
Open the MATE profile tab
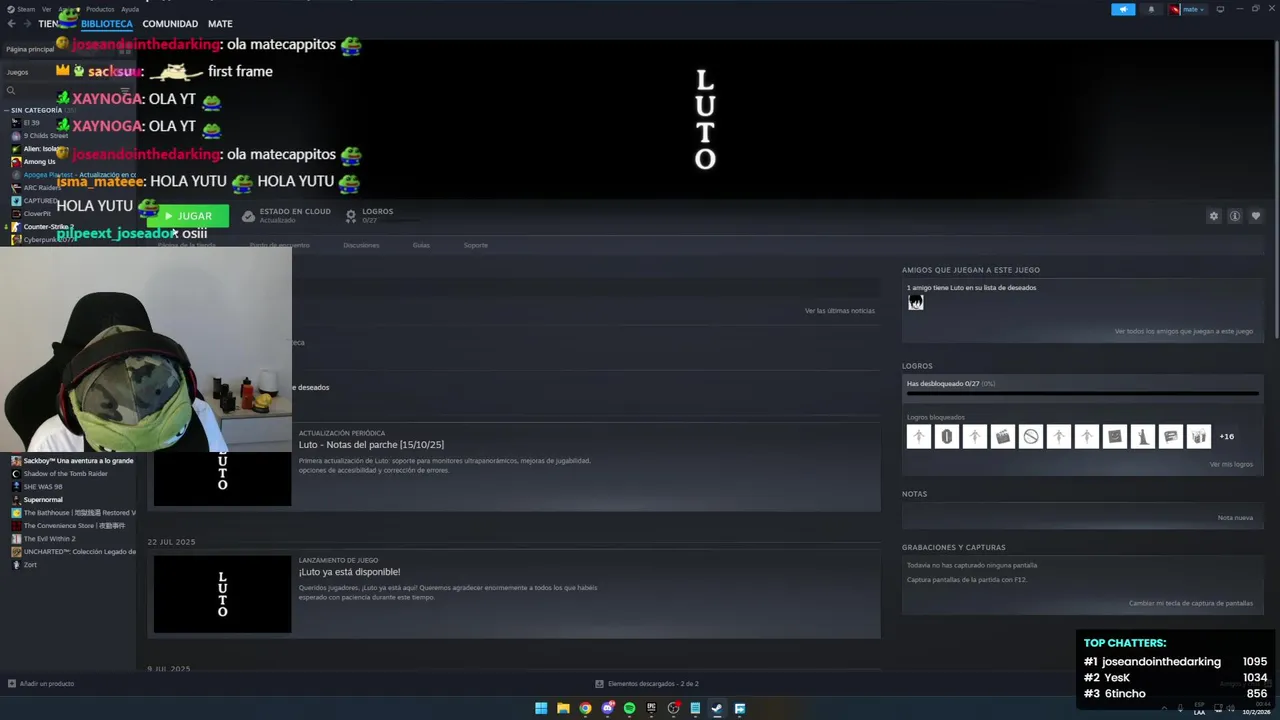(220, 24)
